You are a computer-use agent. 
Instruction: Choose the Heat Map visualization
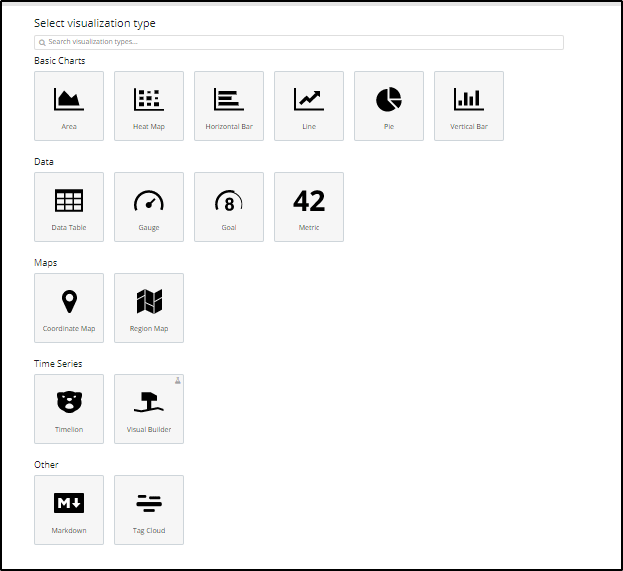coord(149,106)
